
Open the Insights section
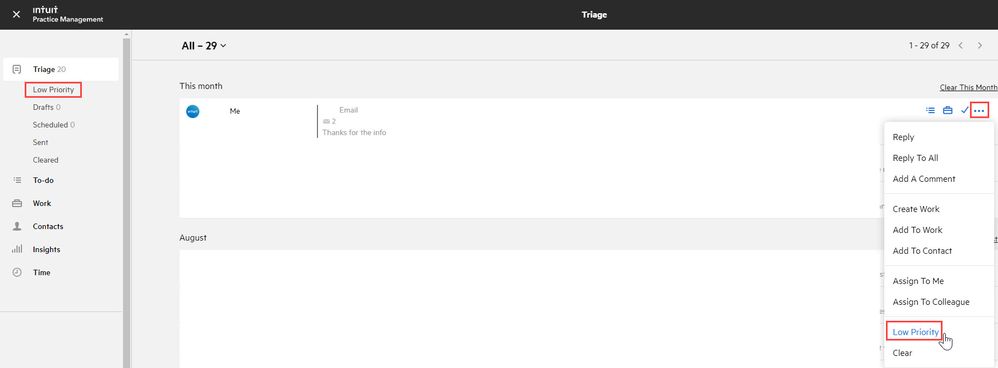[46, 250]
